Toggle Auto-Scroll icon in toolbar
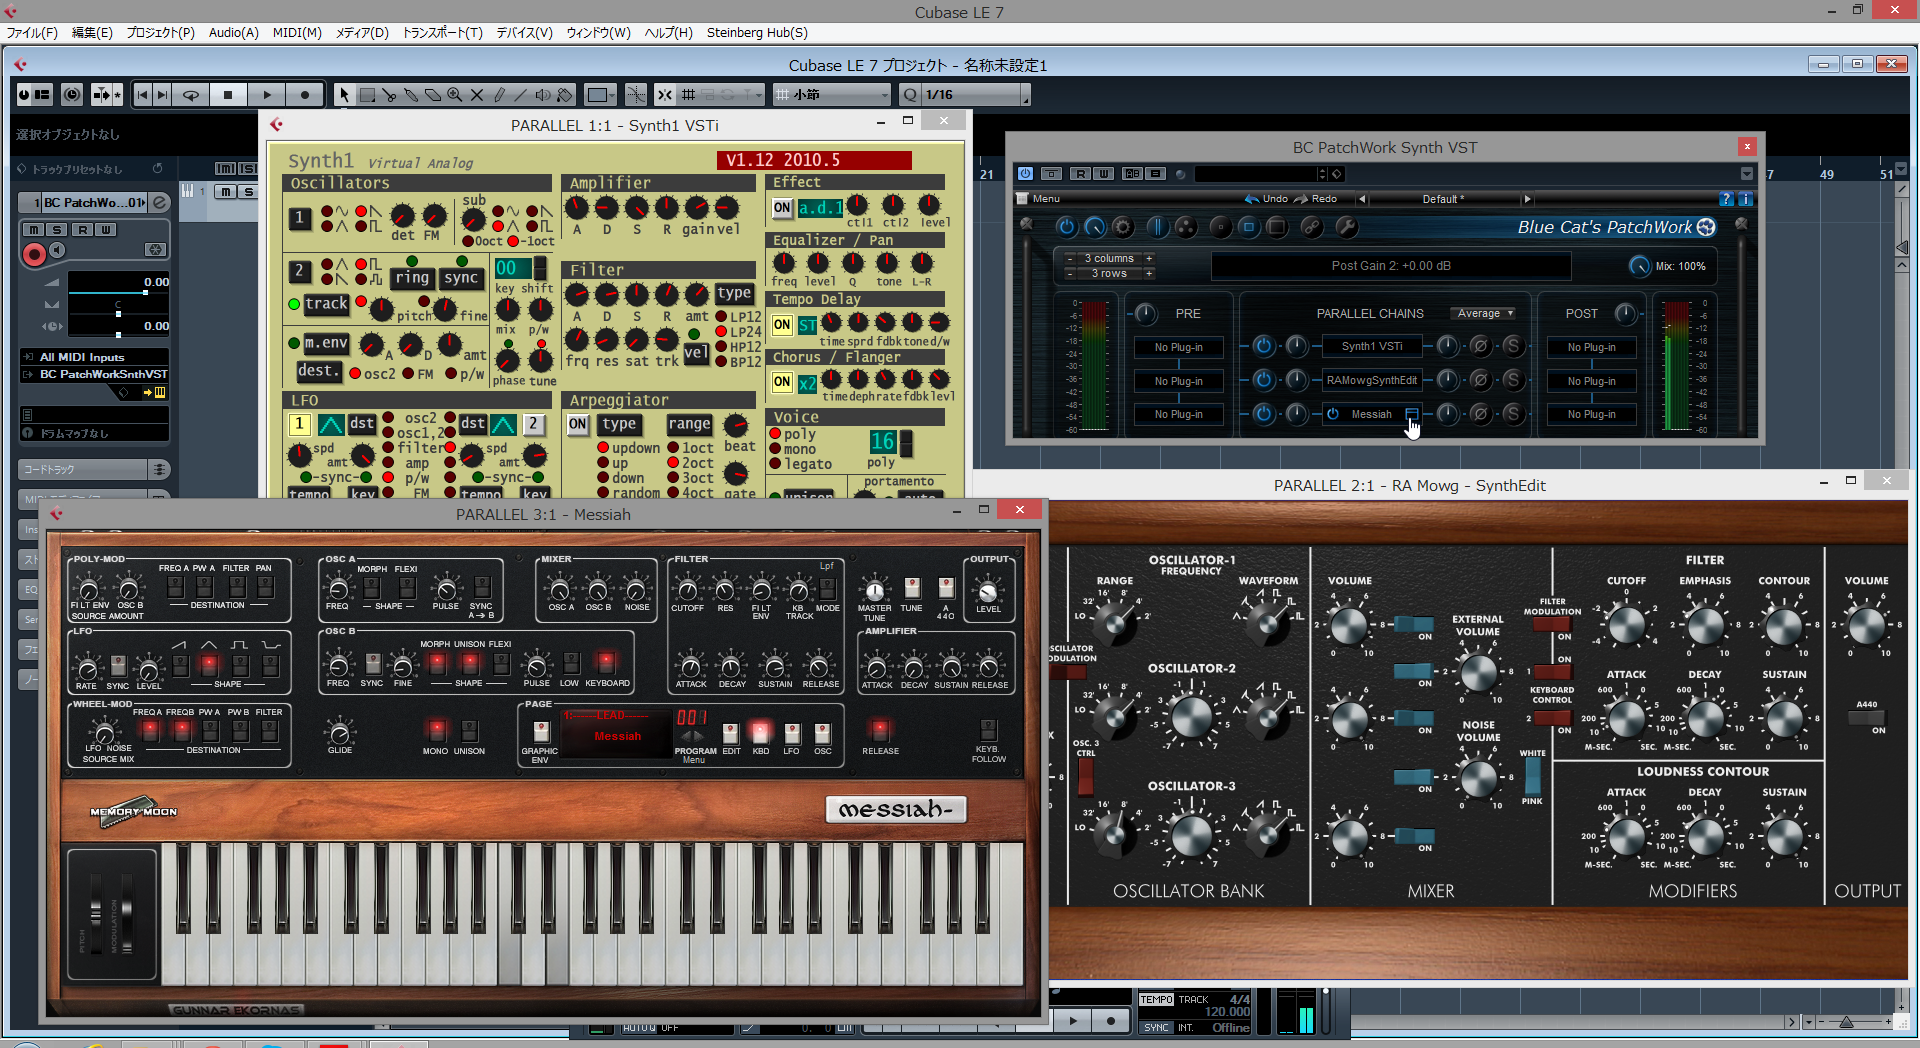Viewport: 1920px width, 1048px height. (x=102, y=95)
